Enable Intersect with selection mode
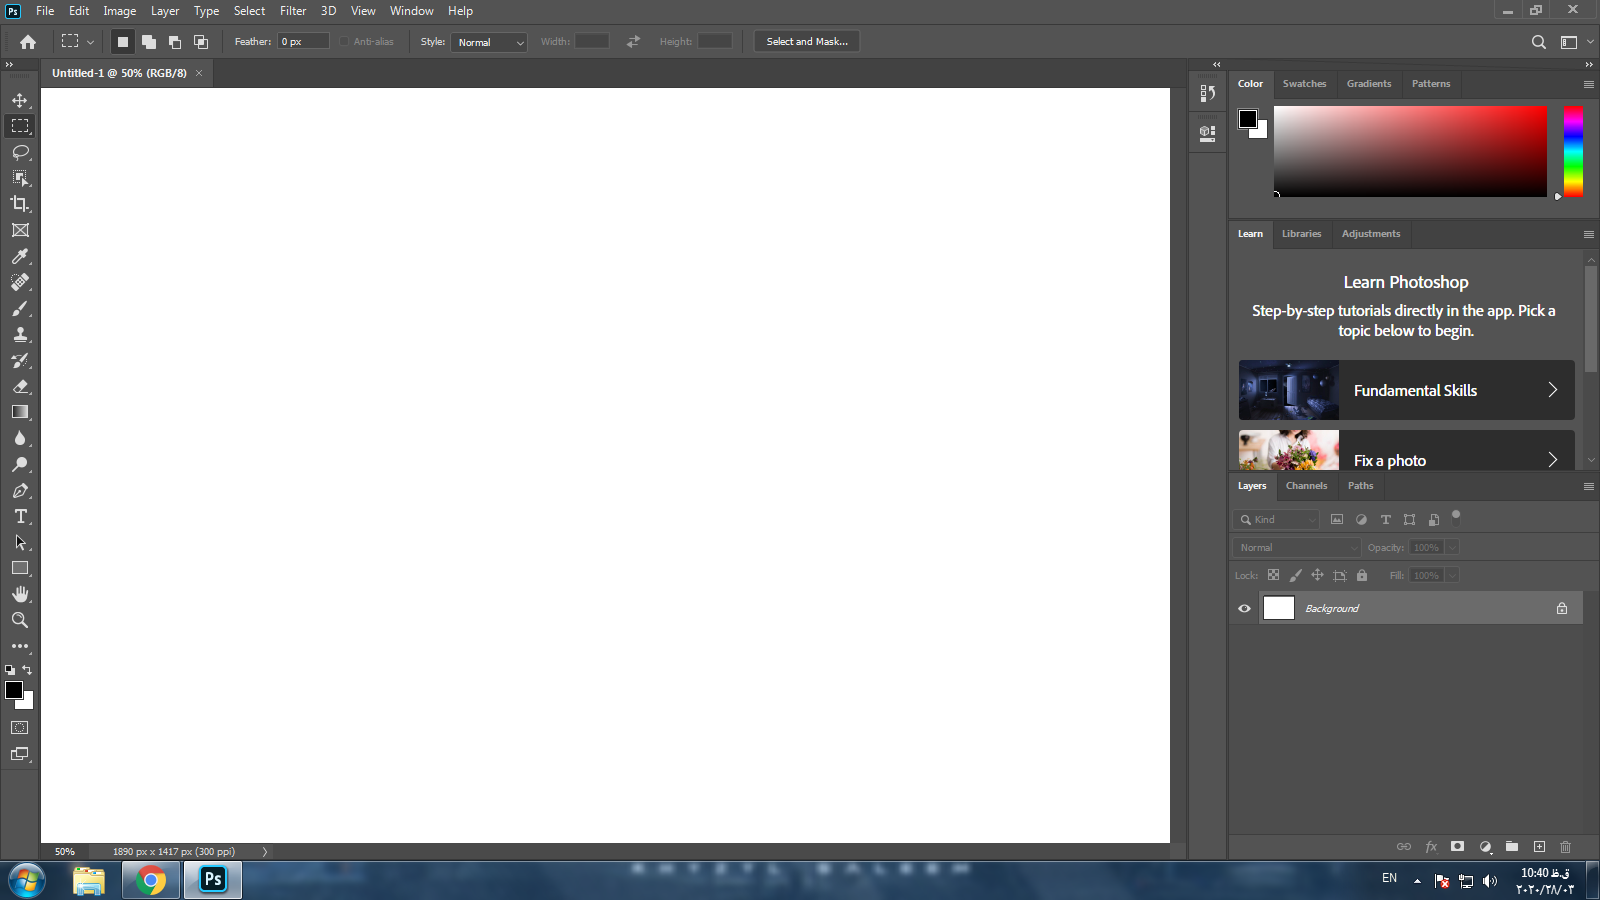Viewport: 1600px width, 900px height. [x=201, y=42]
